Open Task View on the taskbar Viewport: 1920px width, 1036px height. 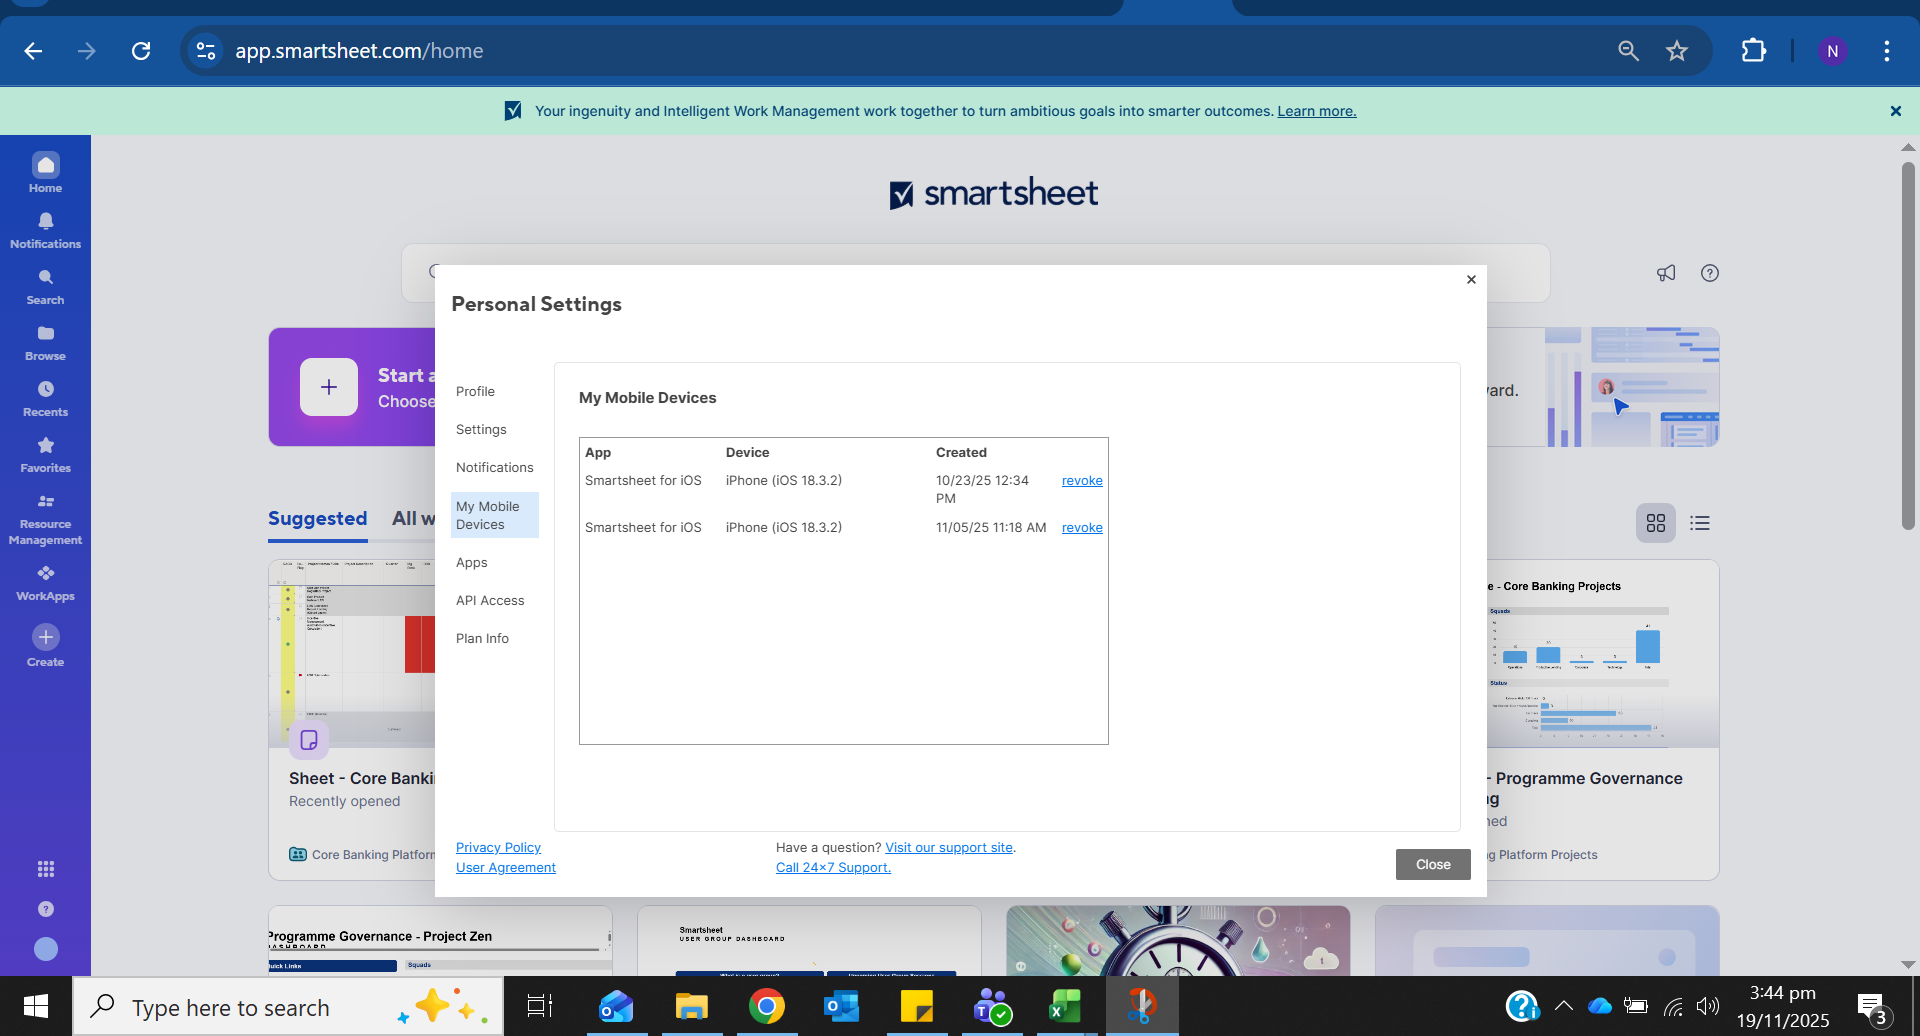540,1007
